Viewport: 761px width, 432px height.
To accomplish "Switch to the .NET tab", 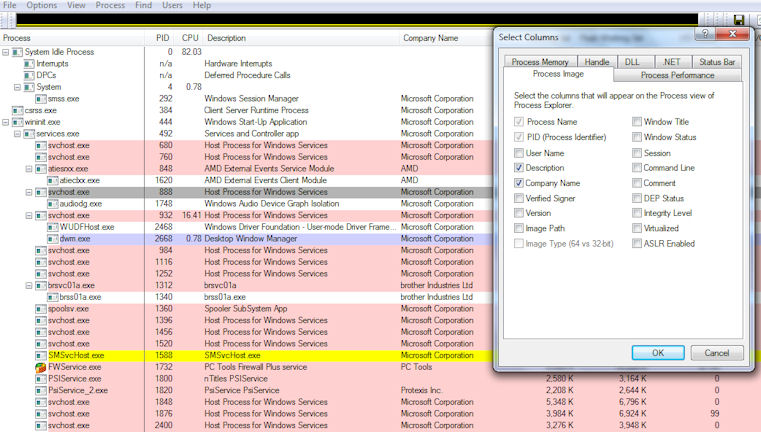I will [x=672, y=62].
